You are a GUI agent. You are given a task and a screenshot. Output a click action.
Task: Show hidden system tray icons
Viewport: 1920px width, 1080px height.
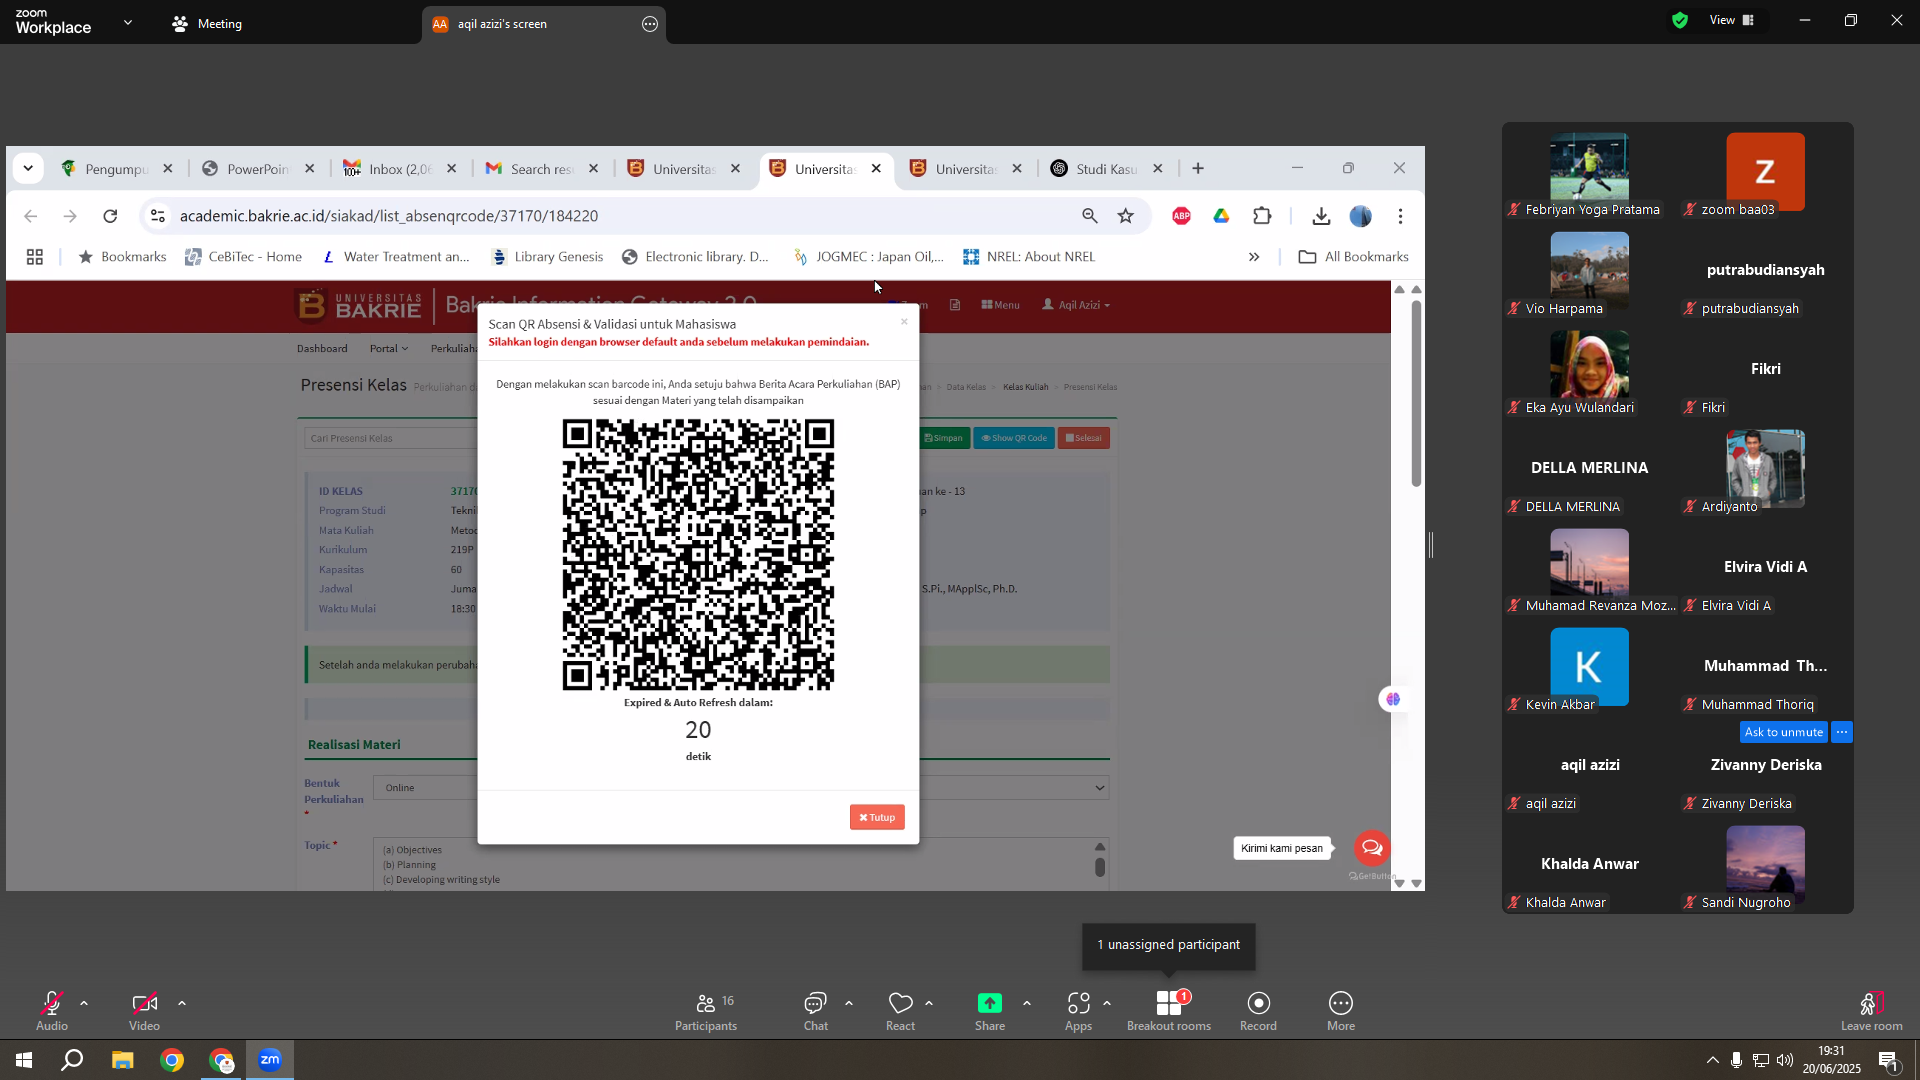(x=1713, y=1060)
